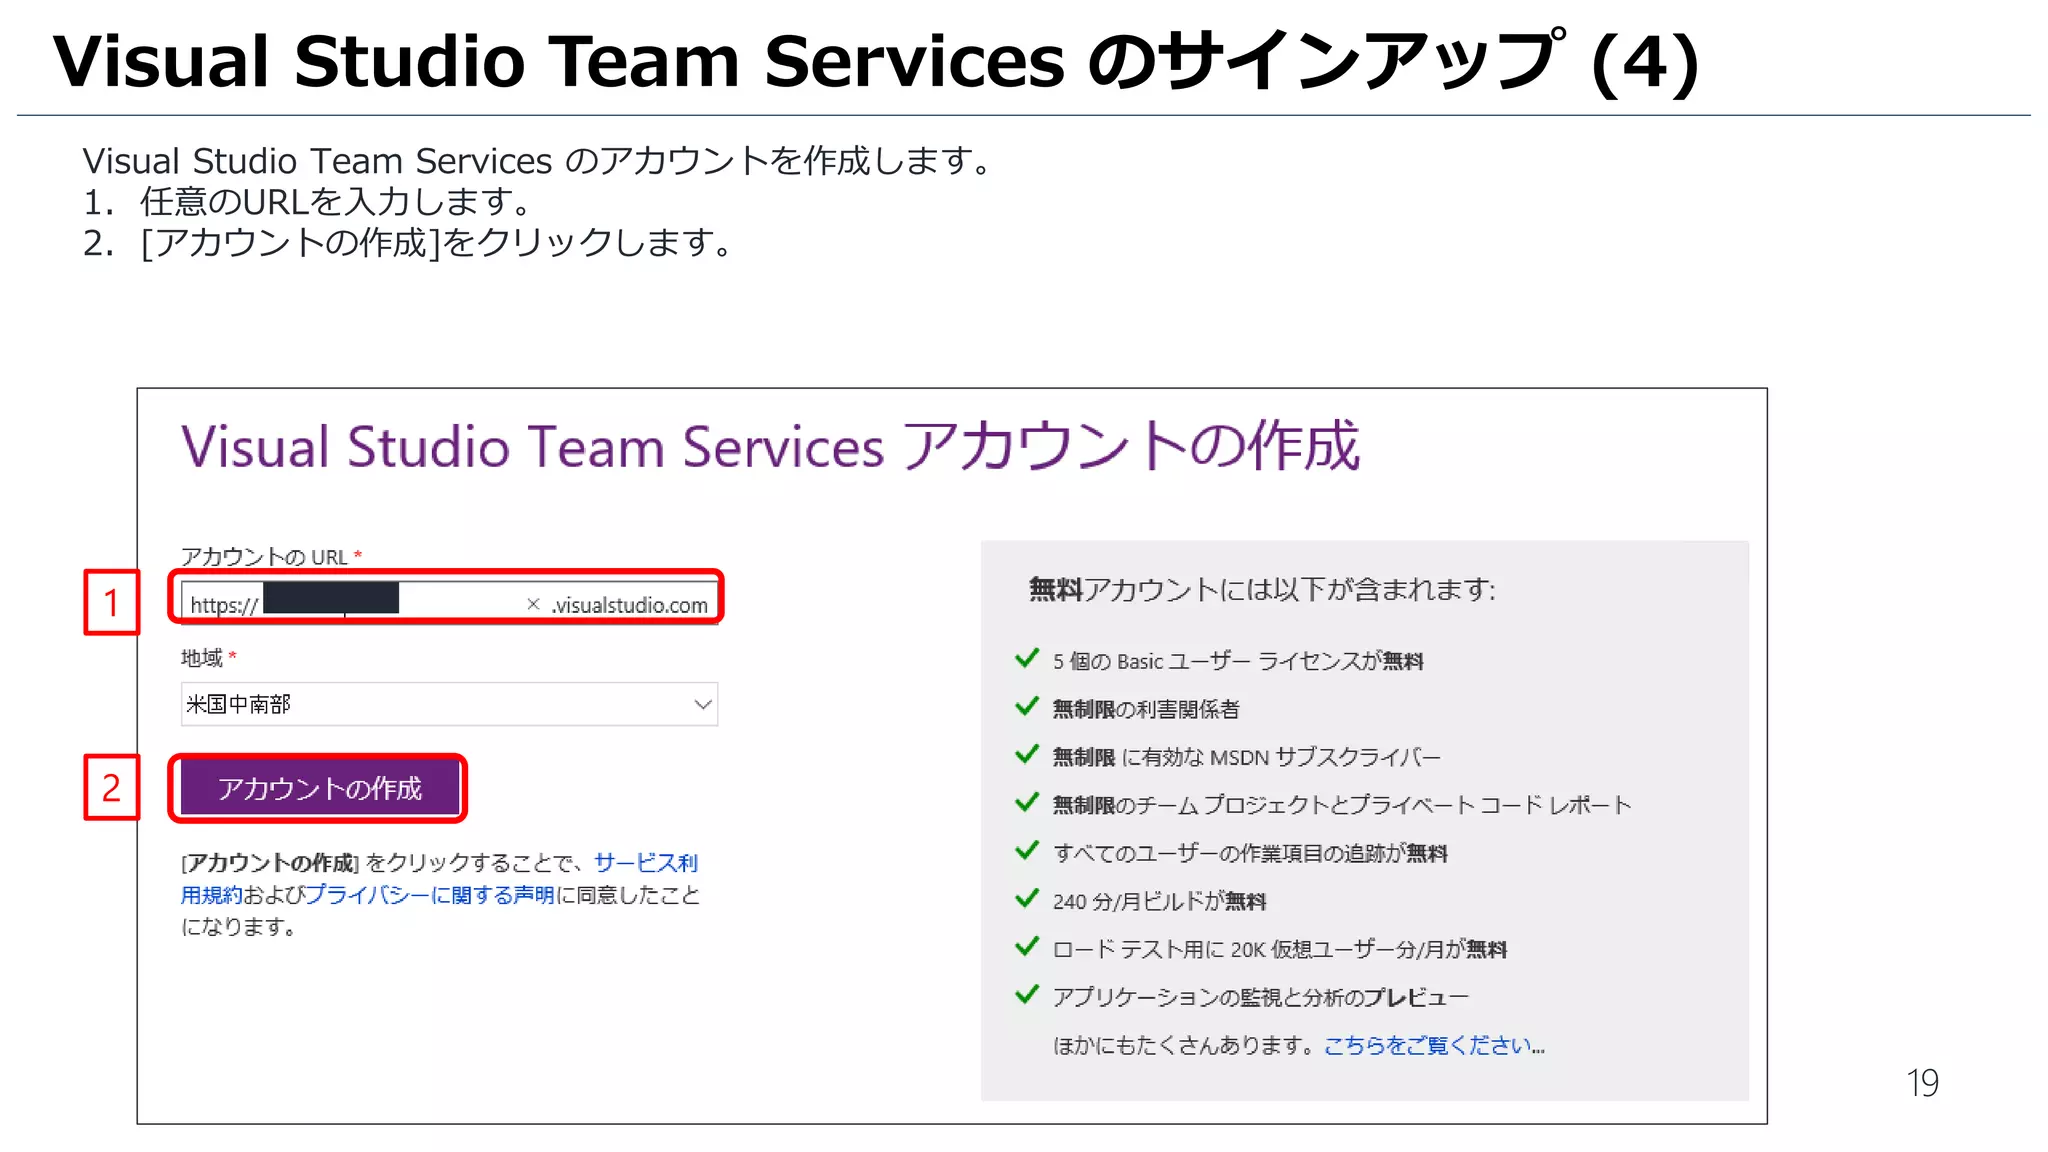Select the line 無制限 に有効な MSDN サブスクライバー
Viewport: 2048px width, 1152px height.
[1247, 757]
